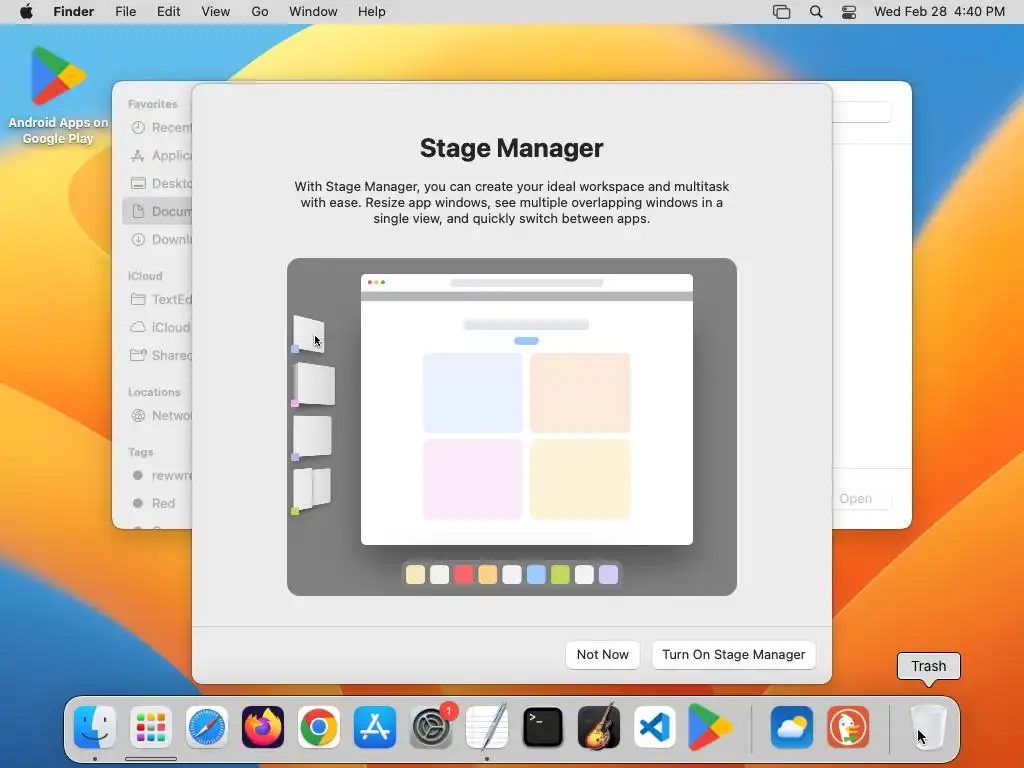Image resolution: width=1024 pixels, height=768 pixels.
Task: Click the Stage Manager menu bar icon
Action: 781,12
